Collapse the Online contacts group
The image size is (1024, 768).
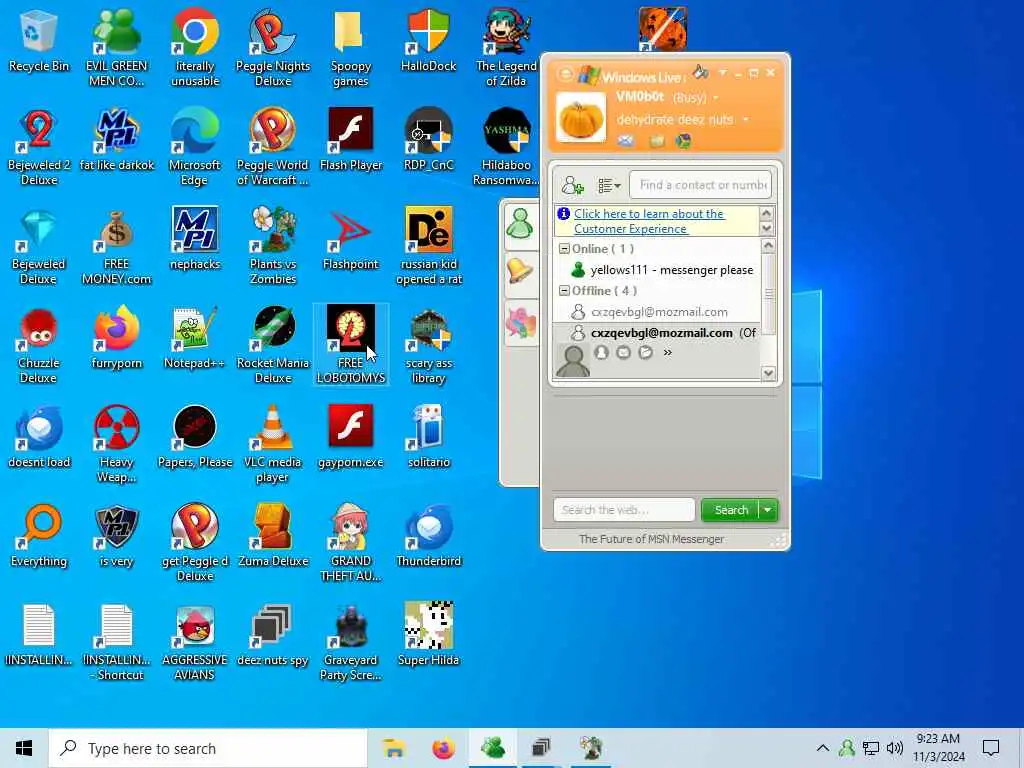pos(564,249)
